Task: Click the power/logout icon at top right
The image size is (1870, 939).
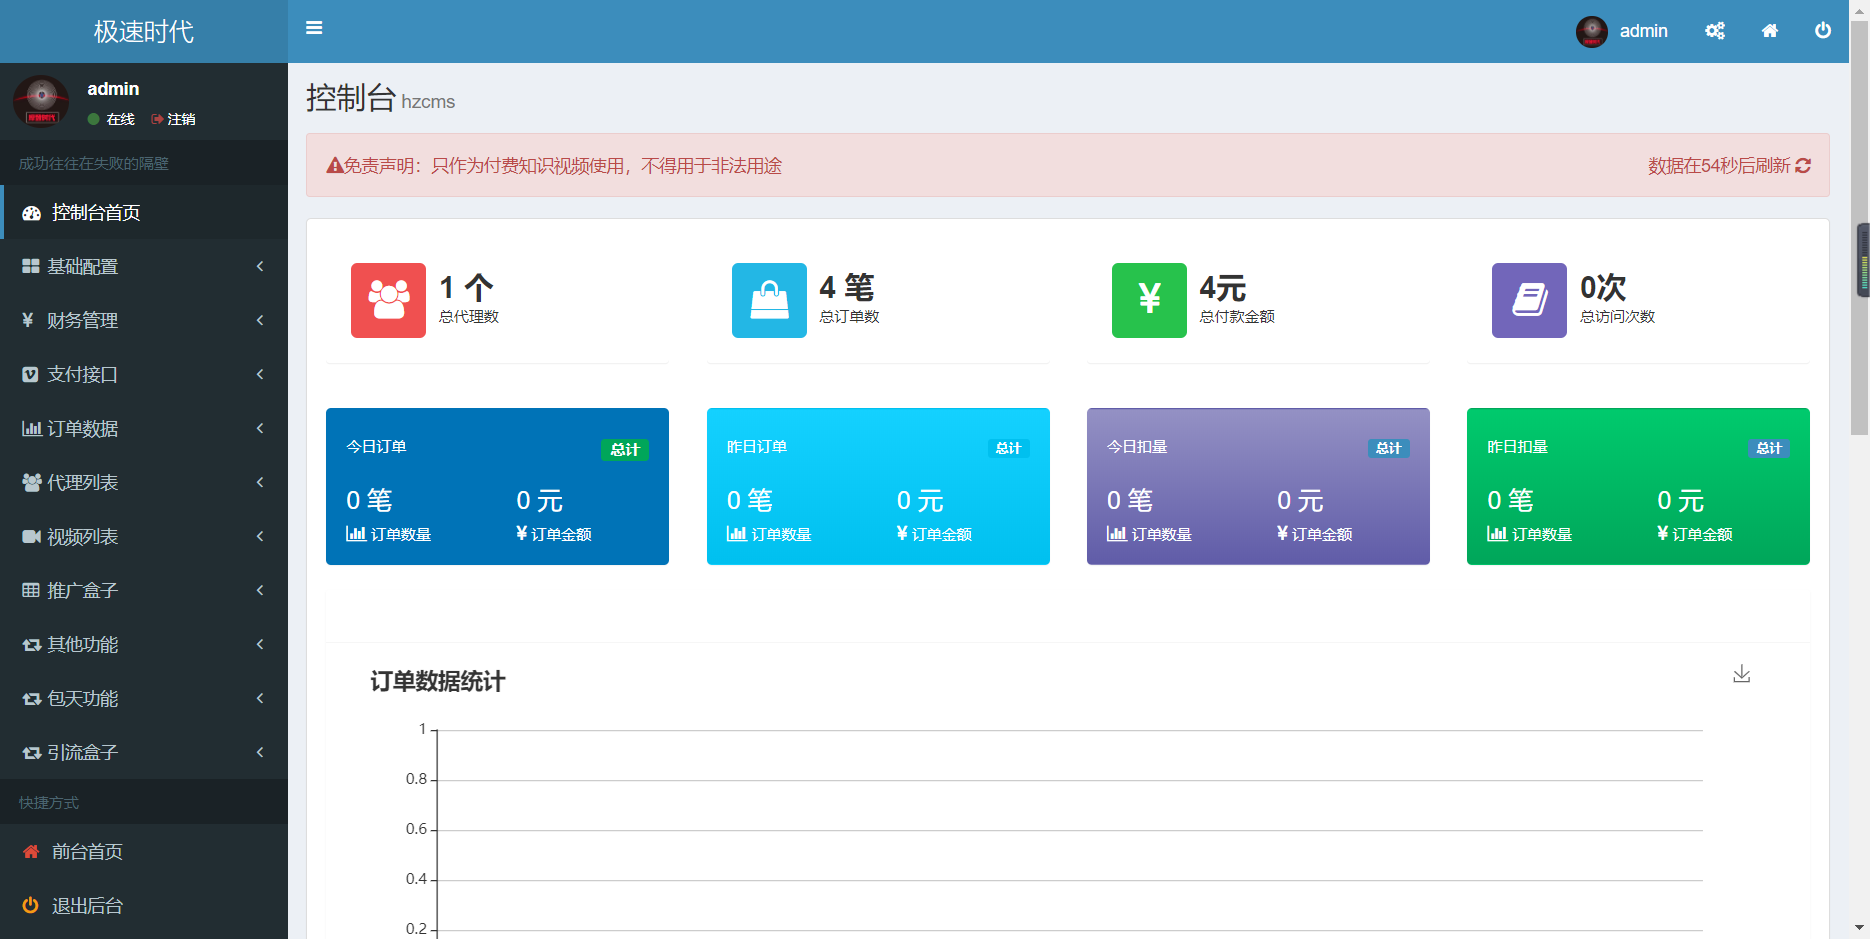Action: (x=1822, y=30)
